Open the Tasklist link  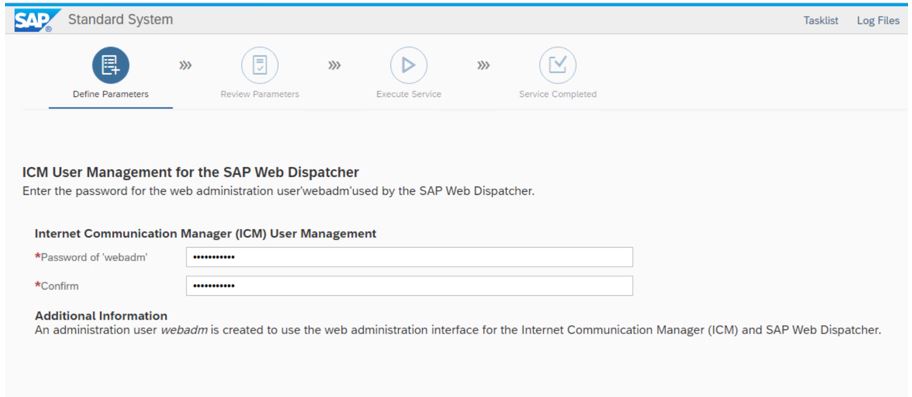click(x=821, y=20)
